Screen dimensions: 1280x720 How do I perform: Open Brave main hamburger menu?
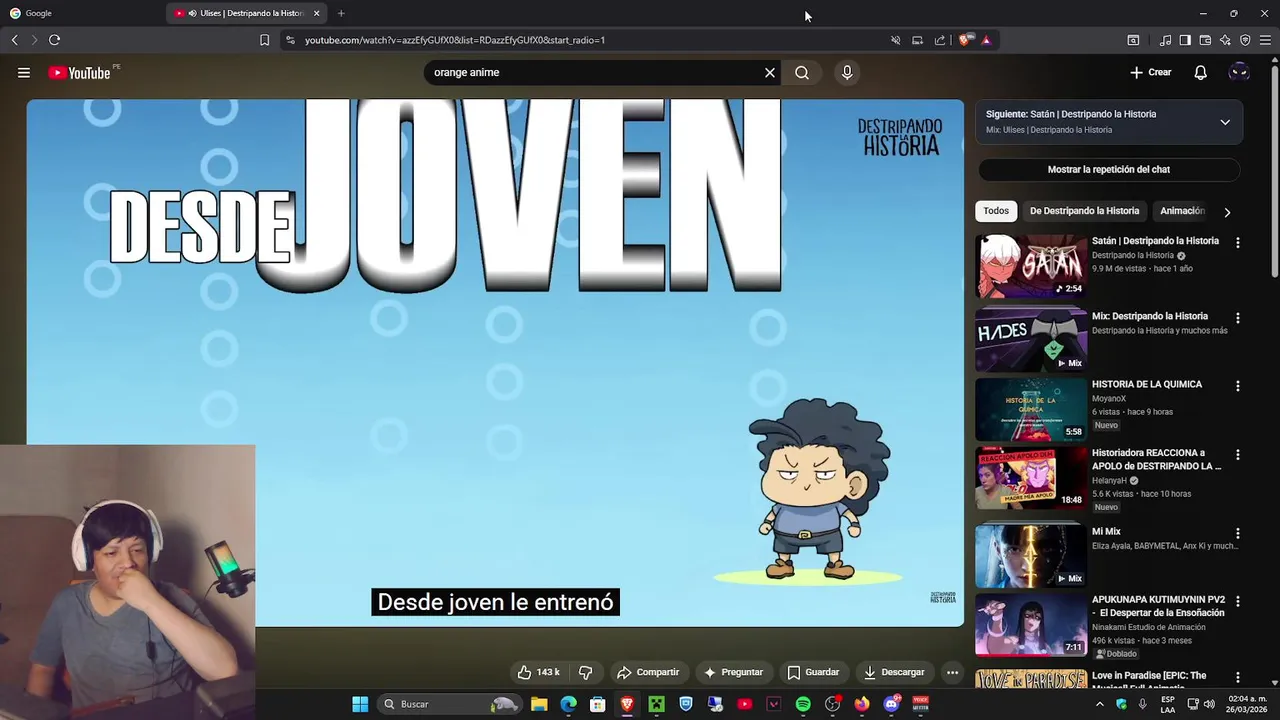pos(1265,40)
